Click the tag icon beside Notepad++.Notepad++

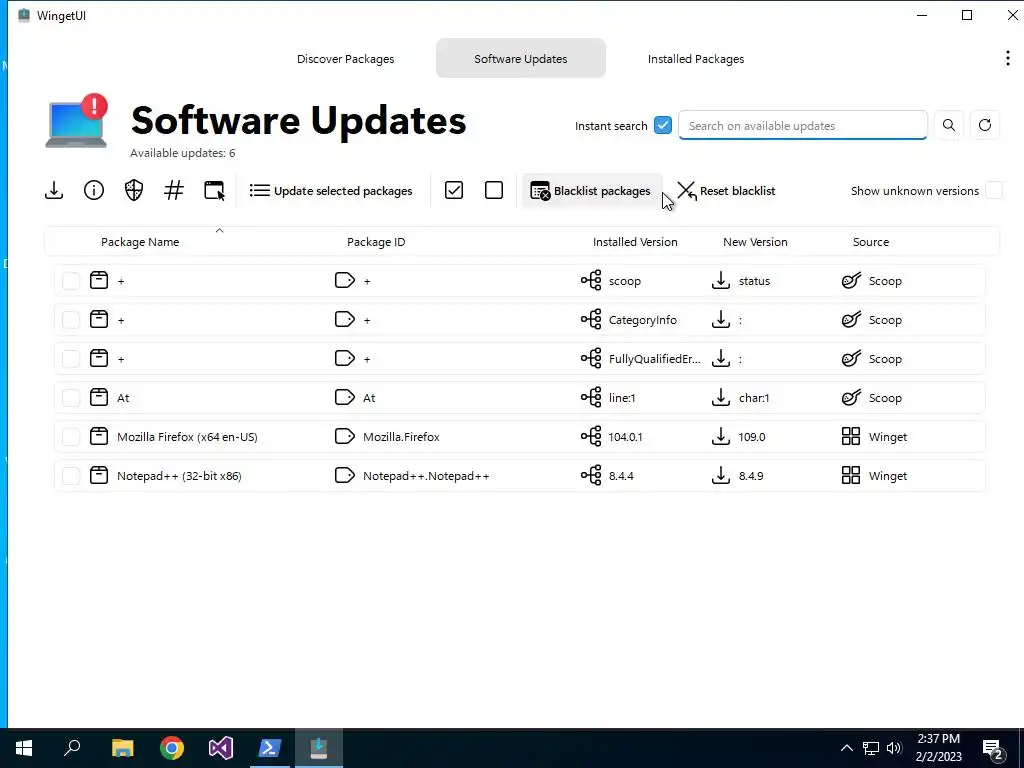point(344,475)
